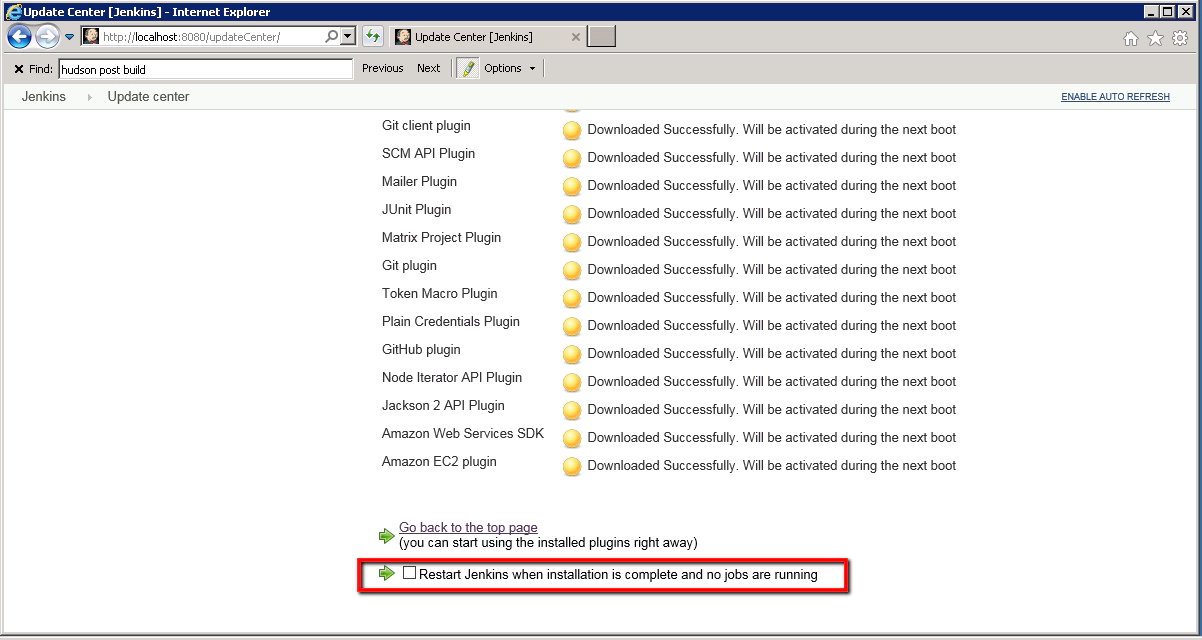This screenshot has width=1202, height=640.
Task: Close the Find bar with X
Action: pos(18,69)
